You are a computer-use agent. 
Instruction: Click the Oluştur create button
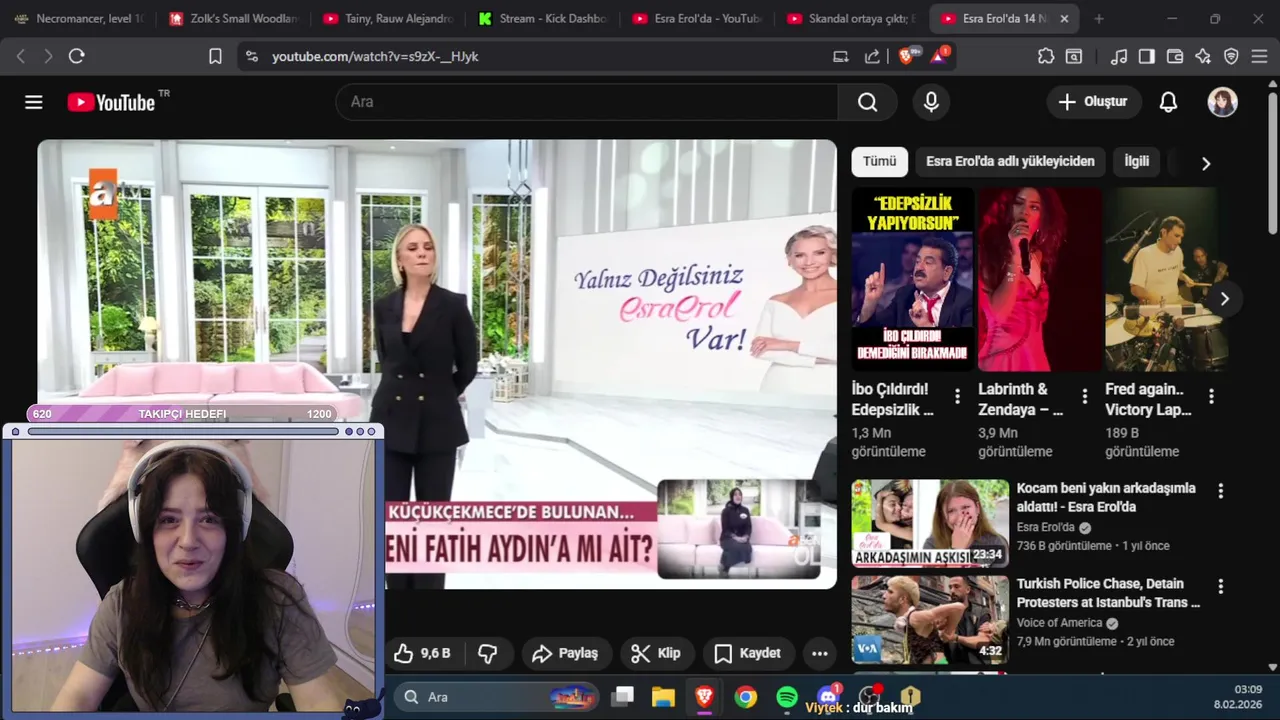click(1092, 102)
